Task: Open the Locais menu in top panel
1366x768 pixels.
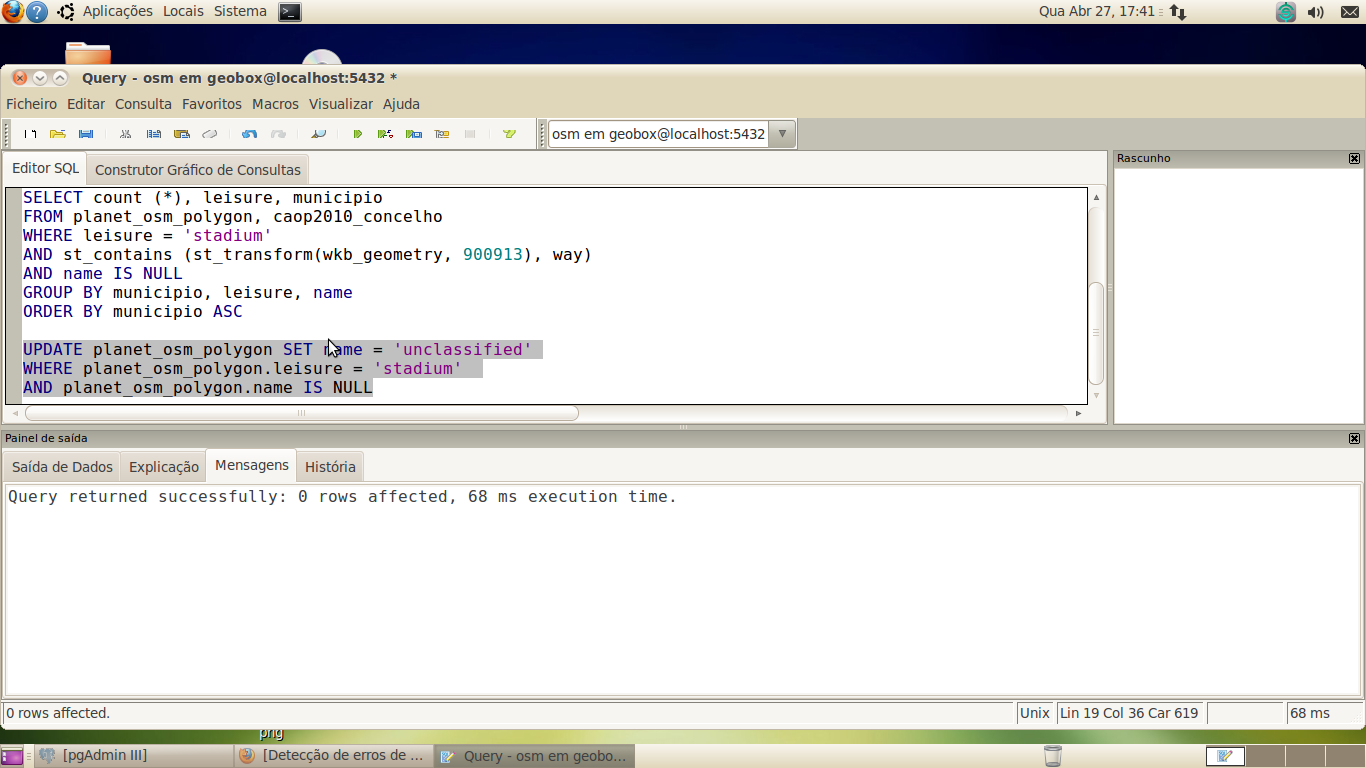Action: point(183,12)
